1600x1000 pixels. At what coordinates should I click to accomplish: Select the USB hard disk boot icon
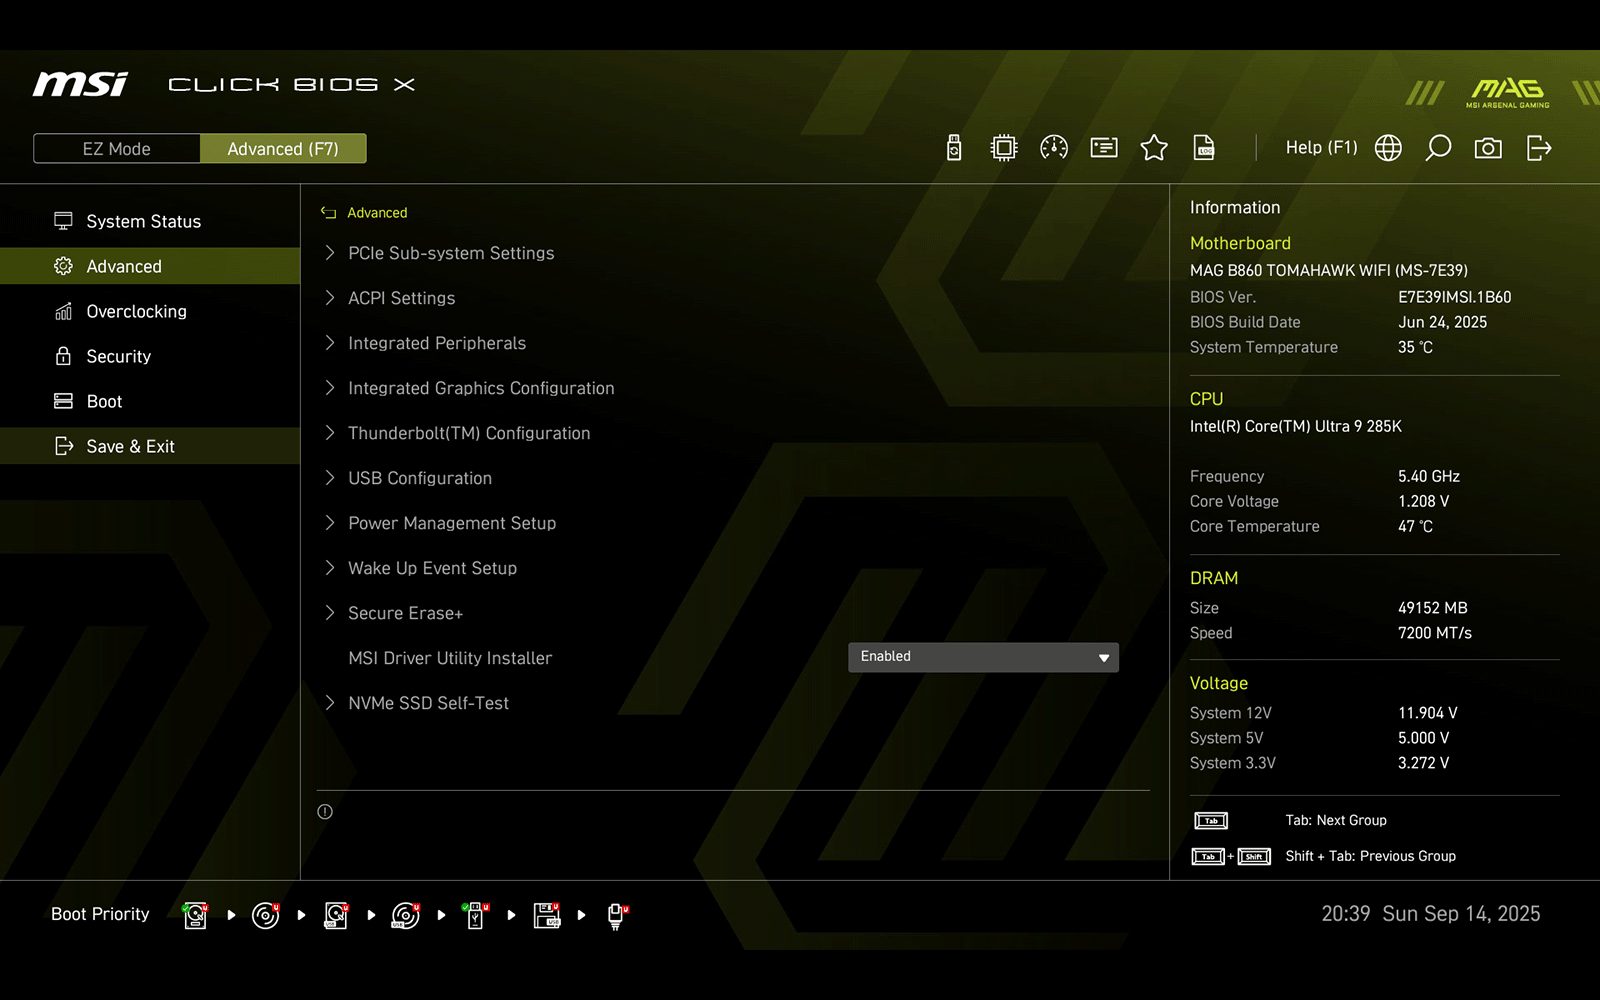336,915
